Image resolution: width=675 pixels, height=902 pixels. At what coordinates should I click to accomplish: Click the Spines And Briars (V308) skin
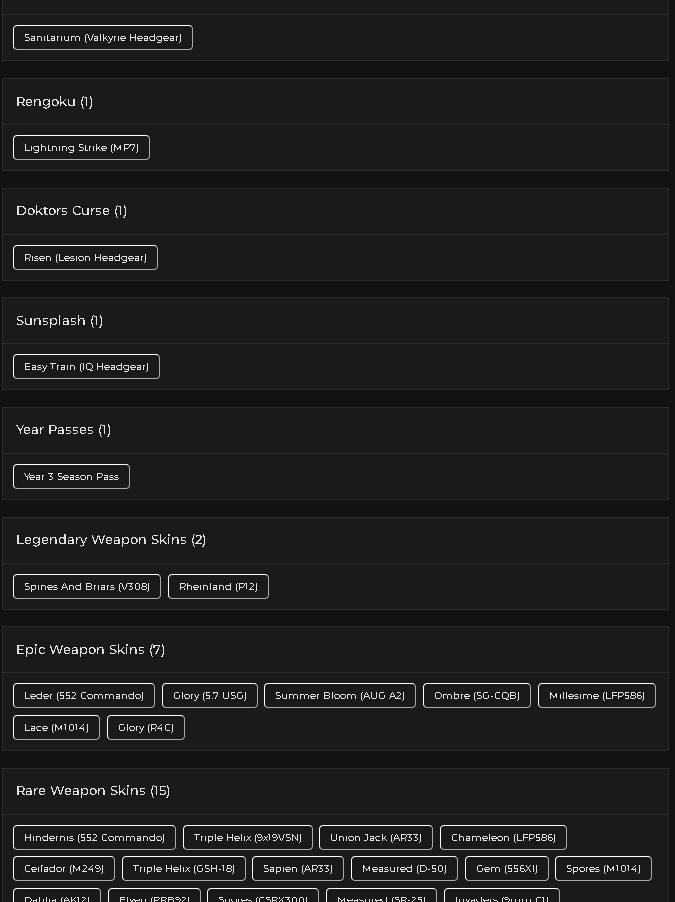[87, 586]
